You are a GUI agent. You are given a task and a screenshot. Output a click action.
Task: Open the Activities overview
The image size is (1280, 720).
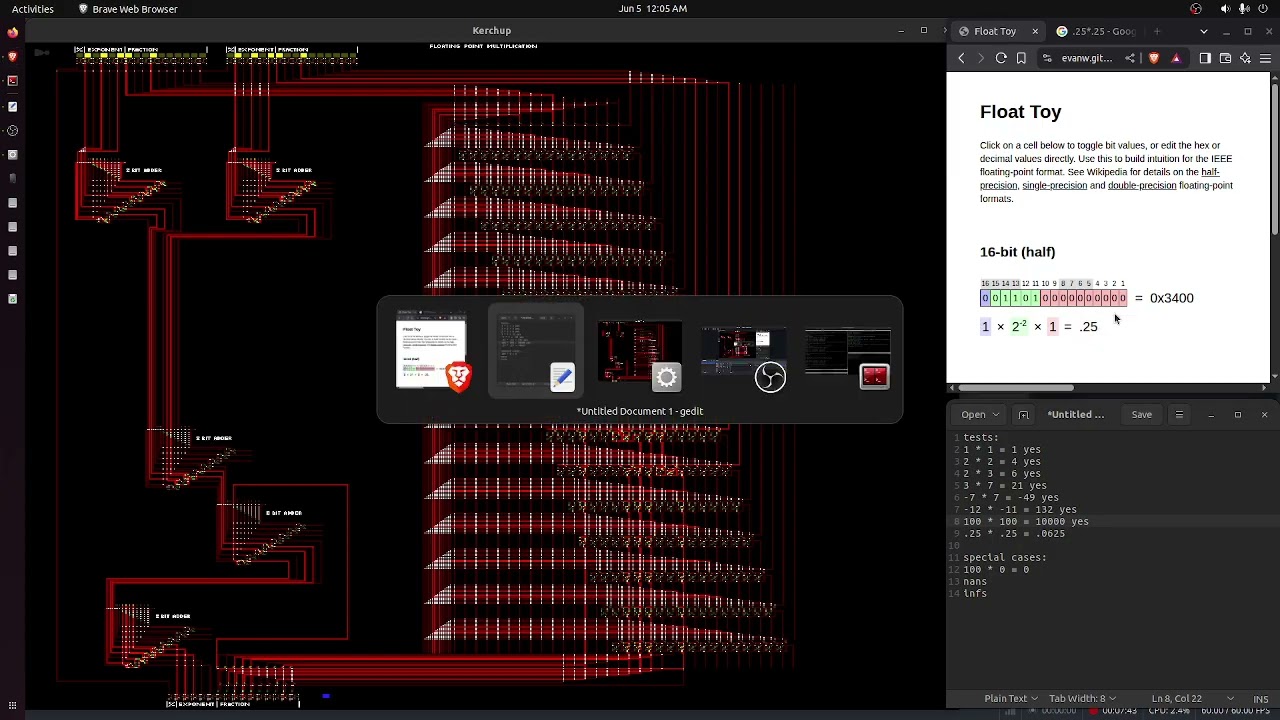coord(33,9)
